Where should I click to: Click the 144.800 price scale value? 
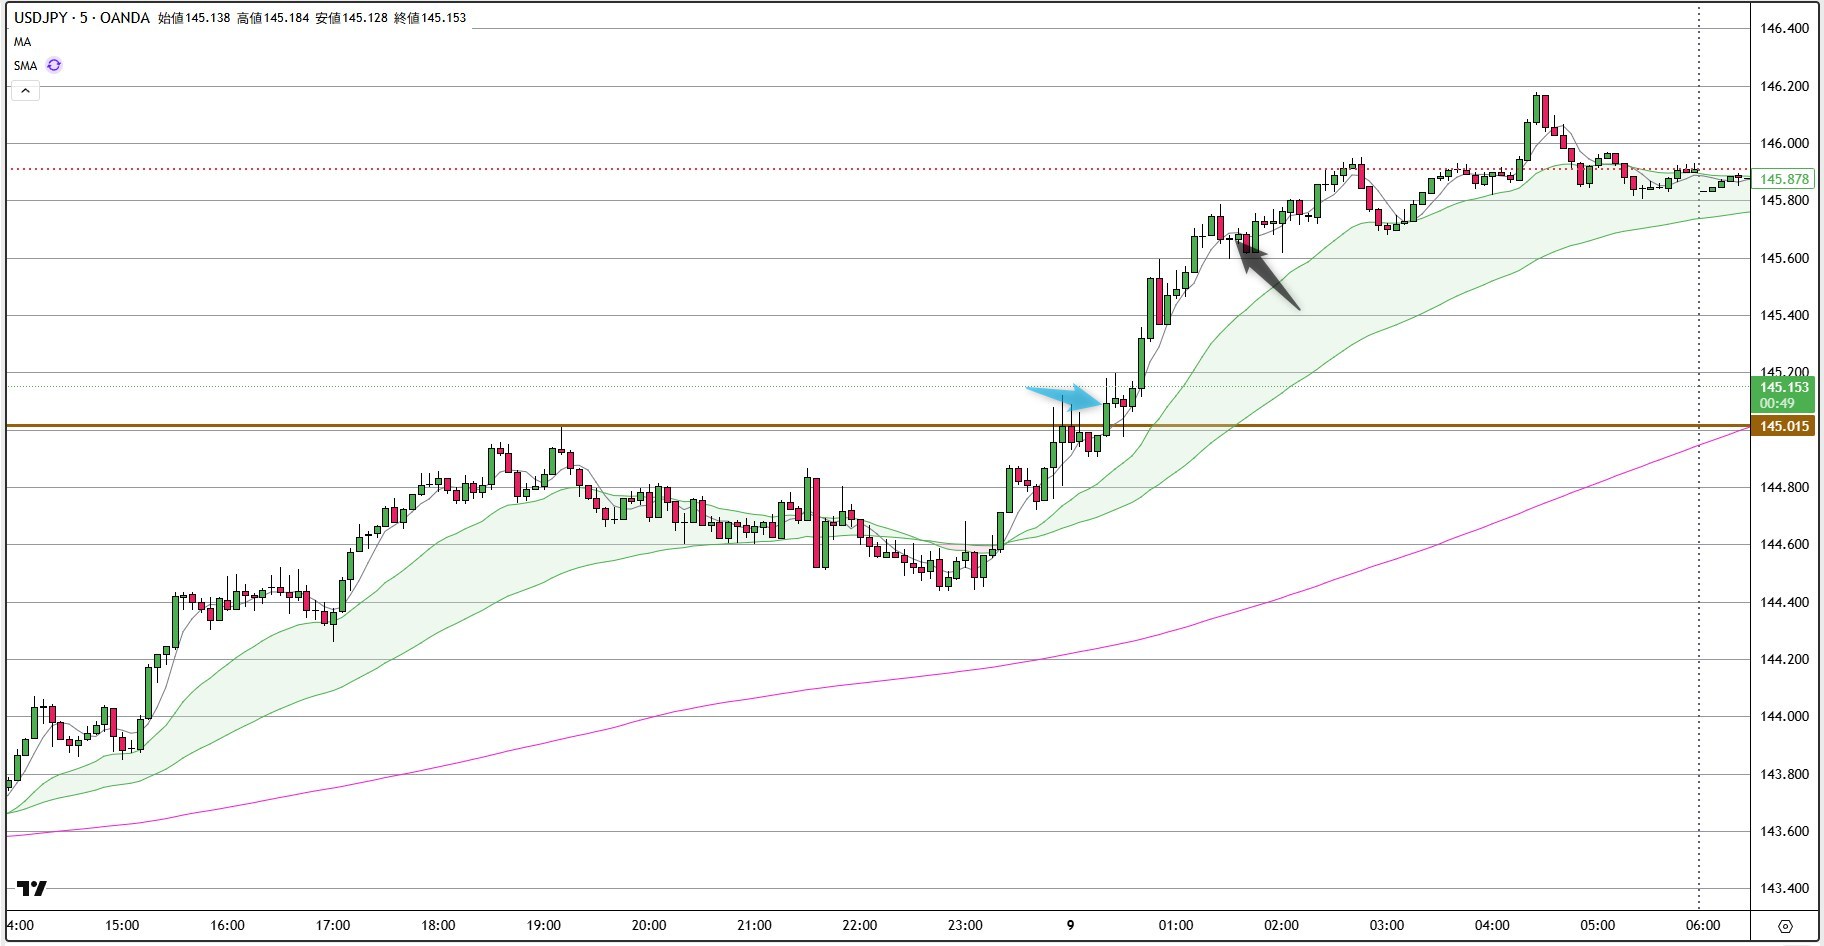coord(1785,487)
